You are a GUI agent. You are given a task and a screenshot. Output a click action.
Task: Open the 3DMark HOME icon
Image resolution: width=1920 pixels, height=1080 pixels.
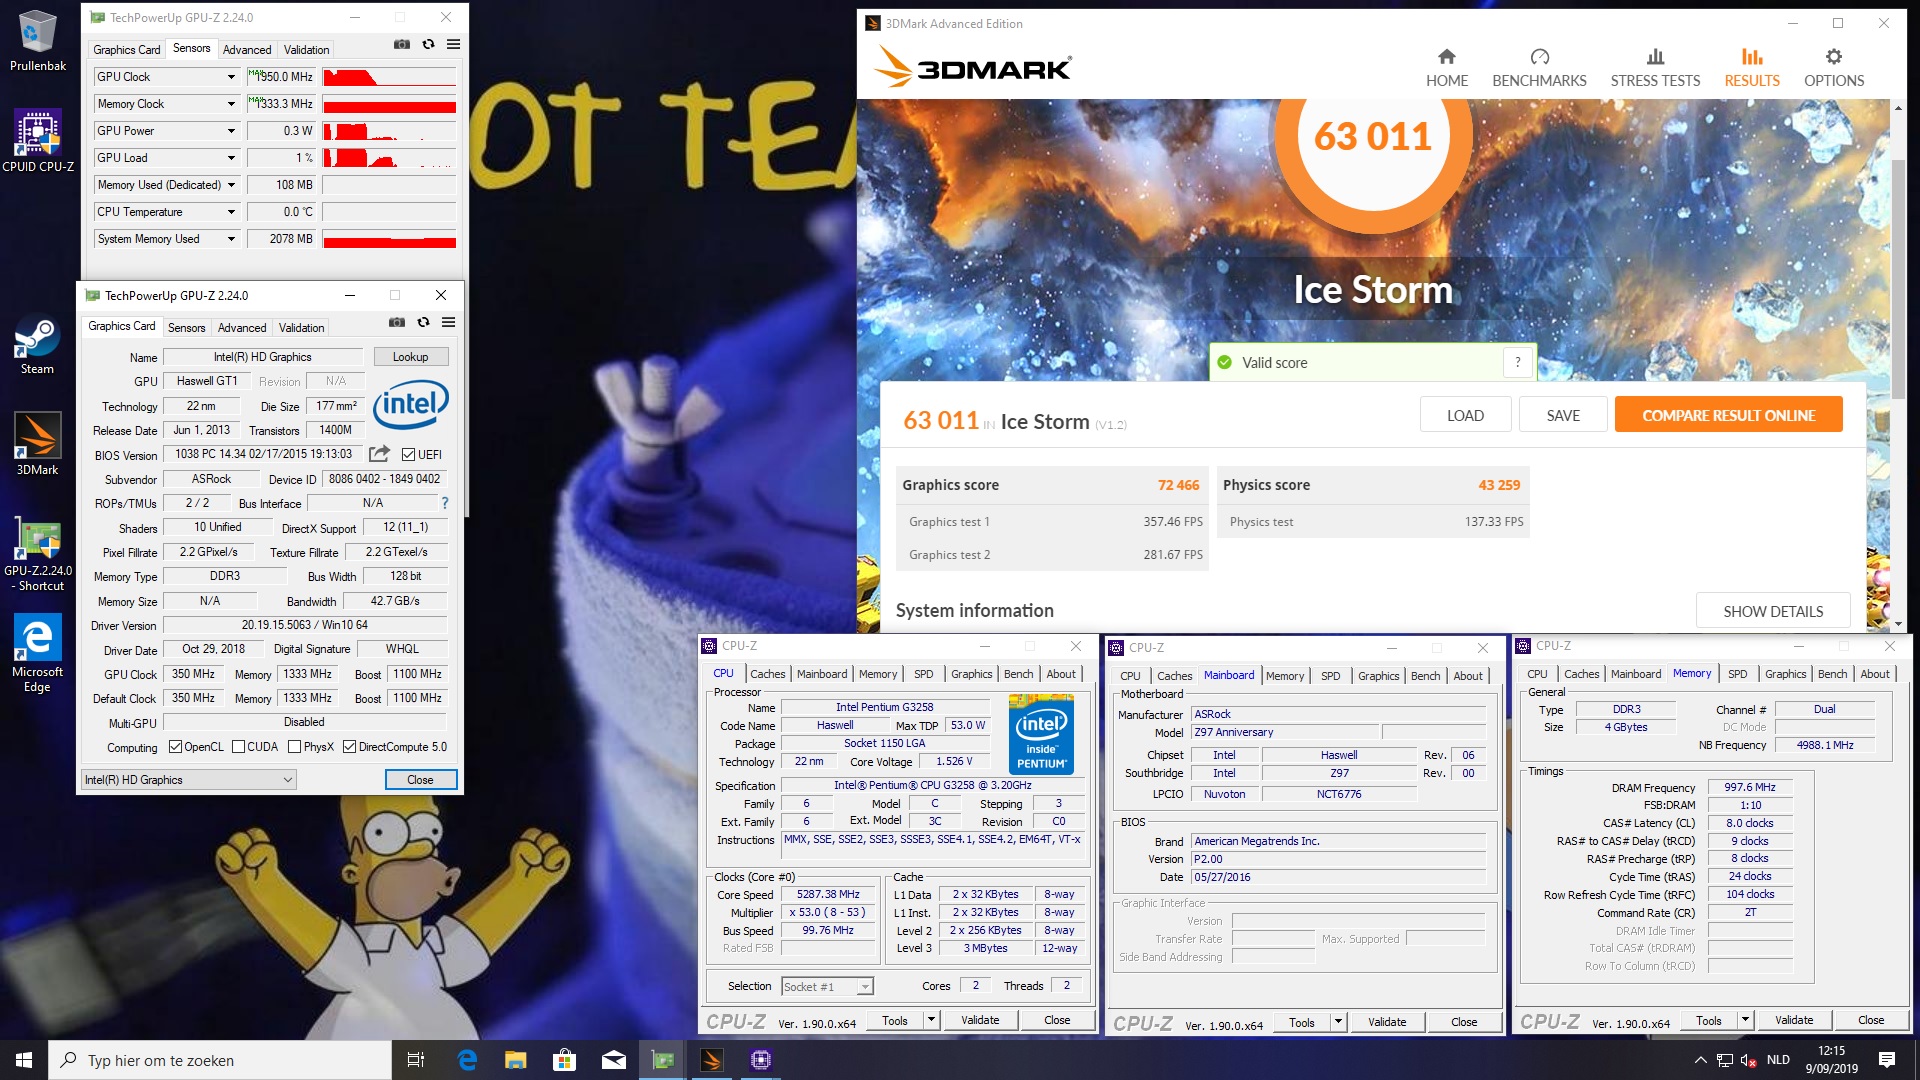(1446, 67)
